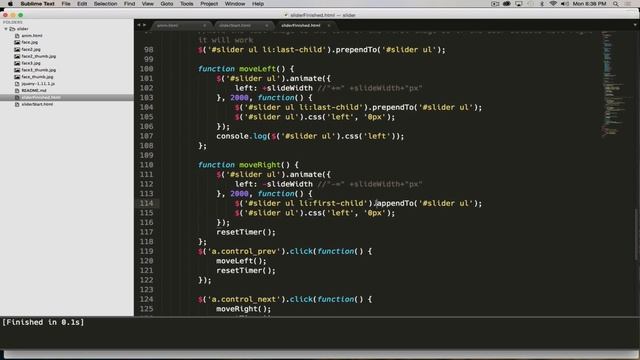
Task: Collapse the slider folder in sidebar
Action: pos(6,29)
